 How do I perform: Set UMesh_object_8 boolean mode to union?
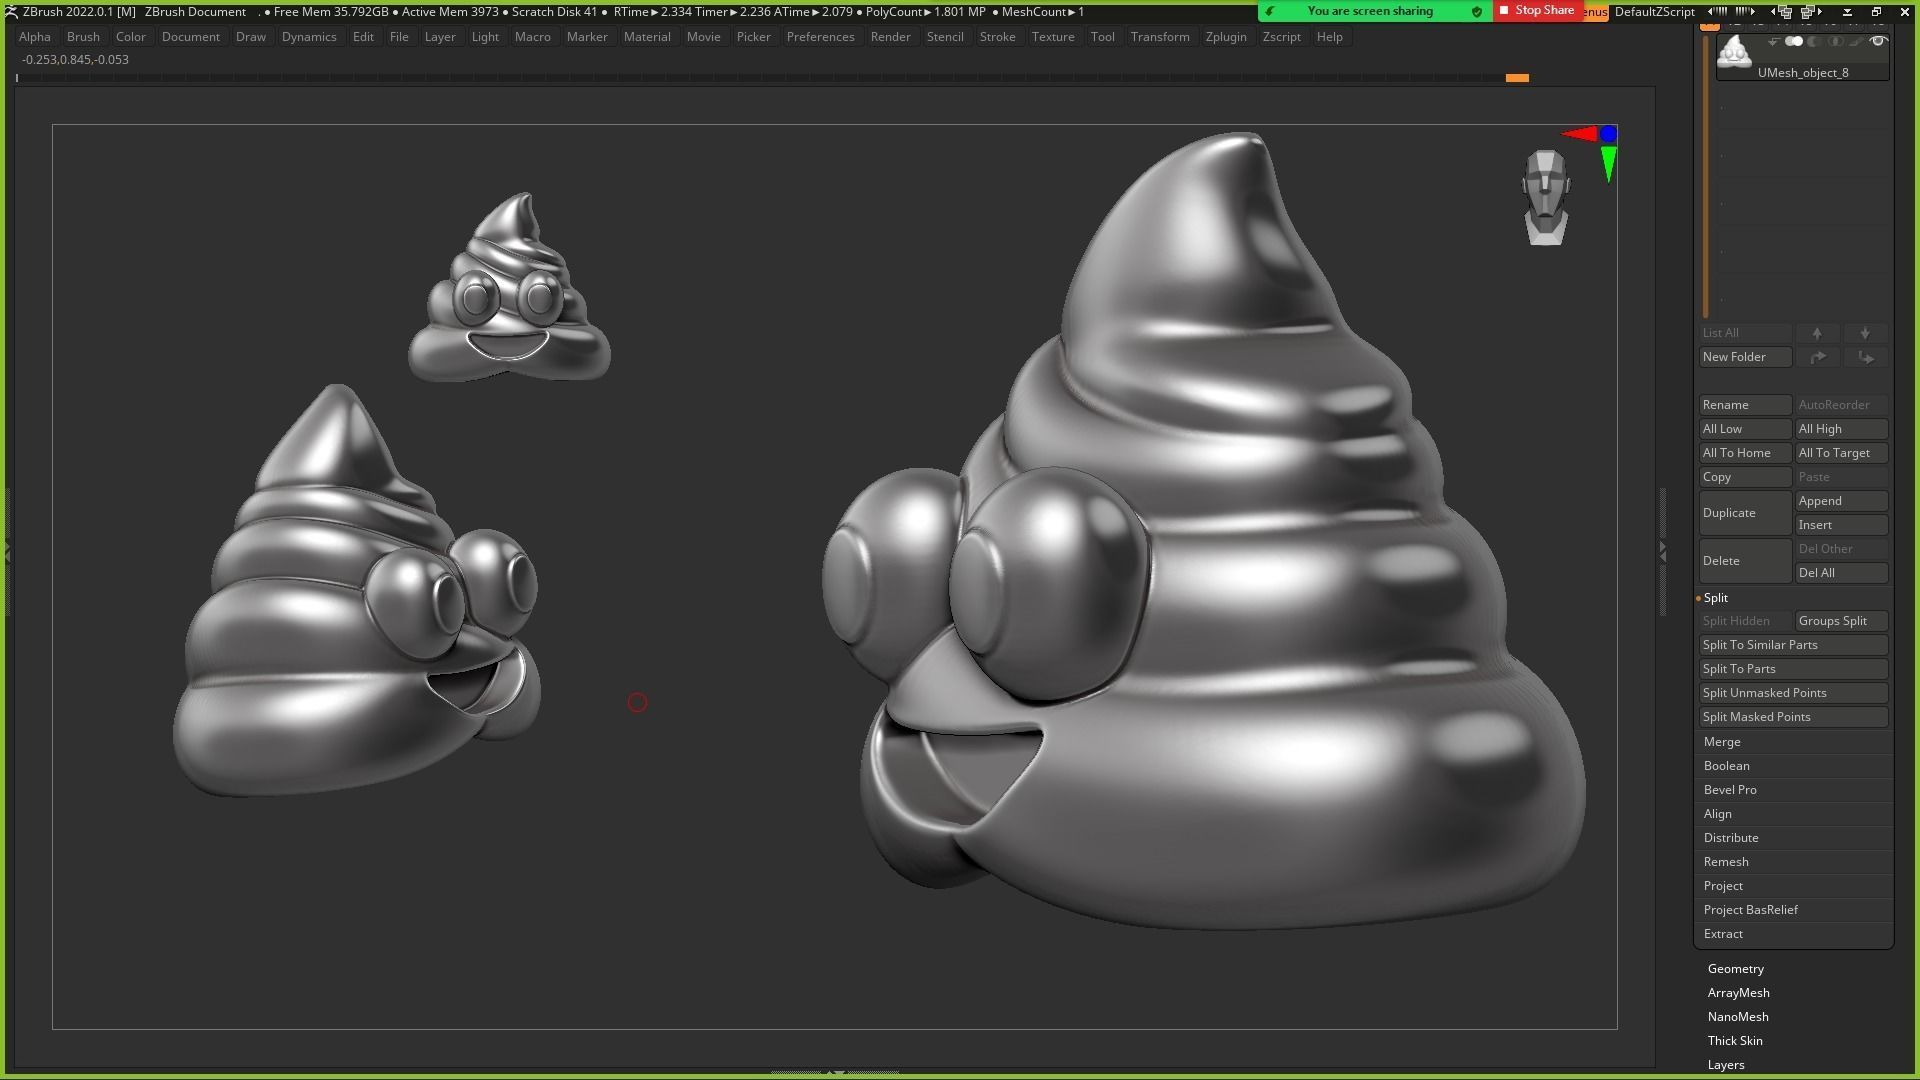tap(1794, 41)
